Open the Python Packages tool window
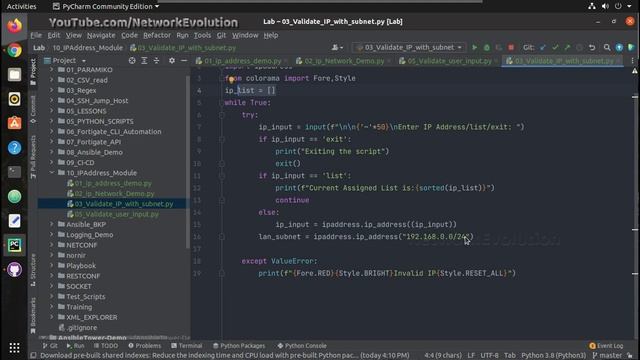The image size is (640, 360). 239,346
